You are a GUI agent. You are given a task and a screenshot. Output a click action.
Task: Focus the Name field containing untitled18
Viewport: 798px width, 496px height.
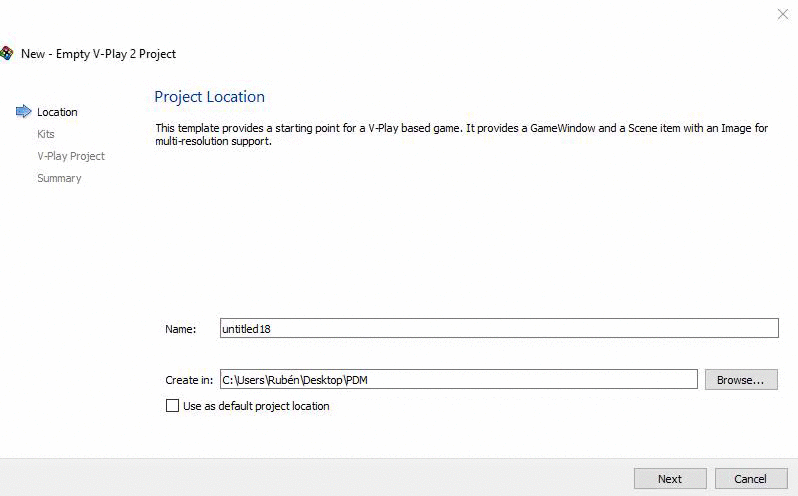[x=499, y=328]
